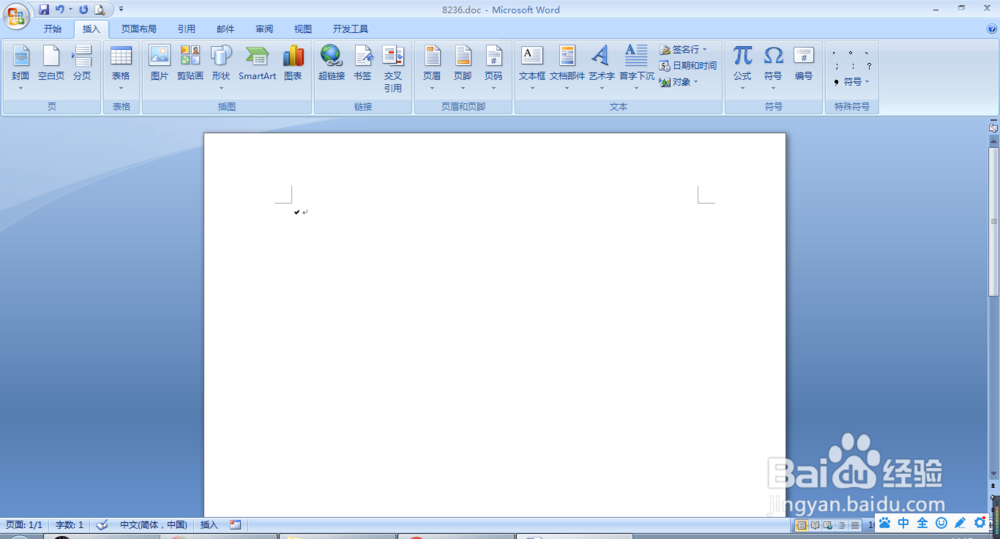The height and width of the screenshot is (539, 1000).
Task: Insert a hyperlink (超链接)
Action: pyautogui.click(x=332, y=63)
